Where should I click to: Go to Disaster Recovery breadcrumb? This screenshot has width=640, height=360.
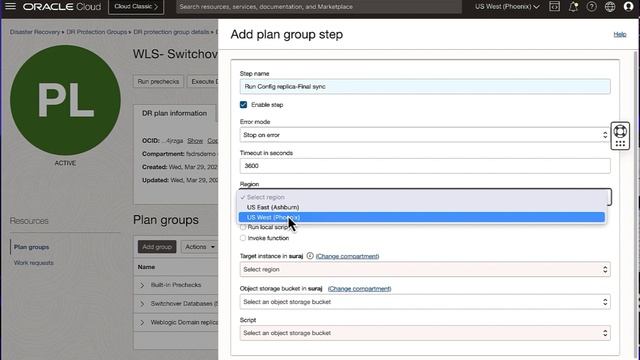(x=35, y=32)
